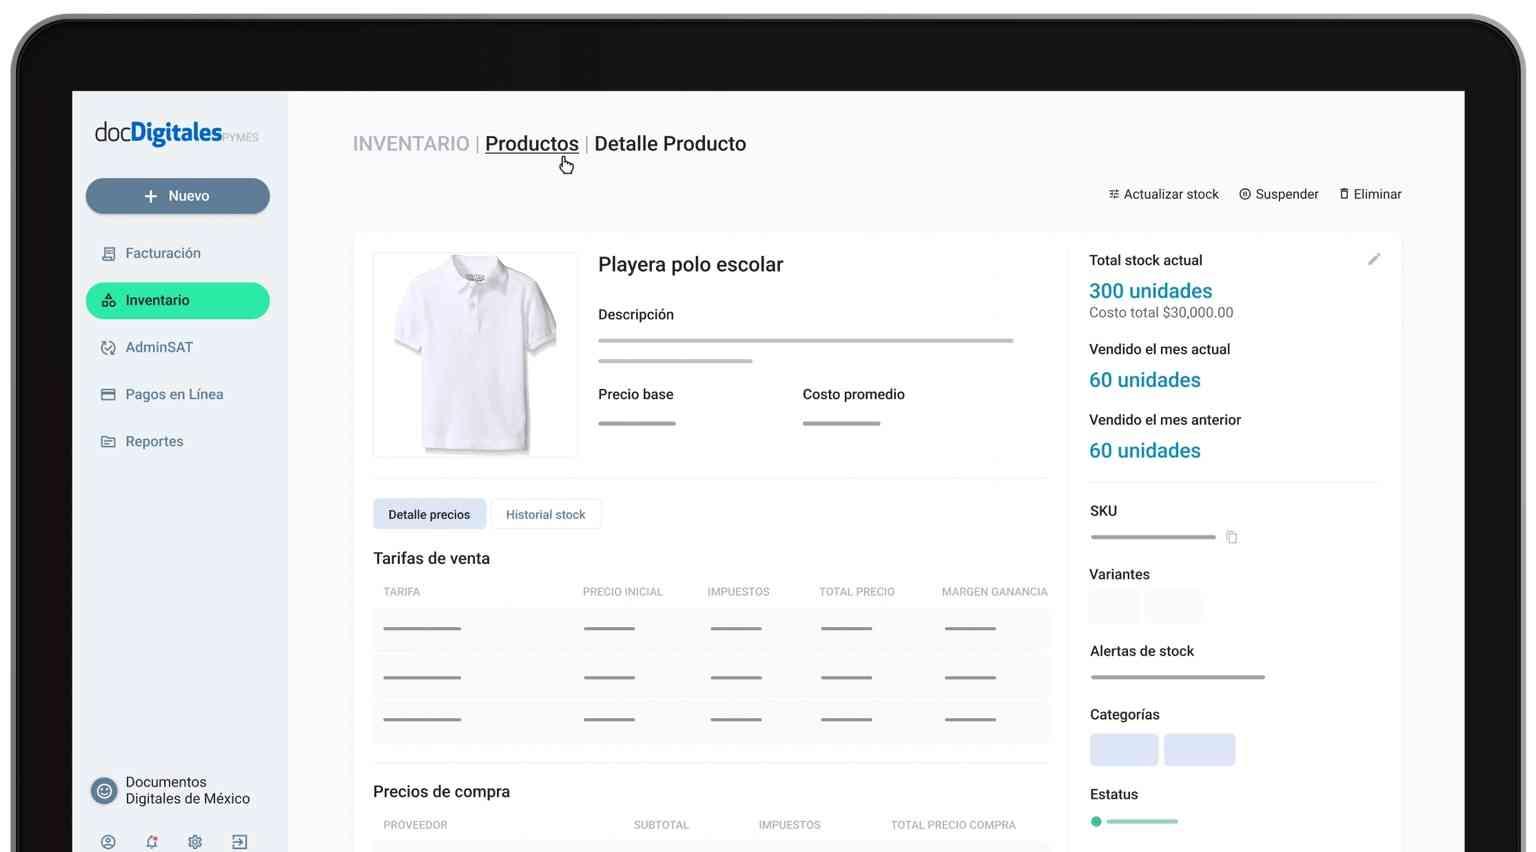Click Actualizar stock
The image size is (1536, 852).
tap(1163, 194)
